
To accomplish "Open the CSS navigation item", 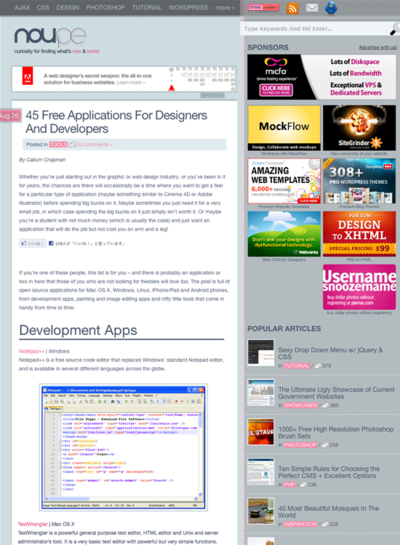I will point(43,7).
